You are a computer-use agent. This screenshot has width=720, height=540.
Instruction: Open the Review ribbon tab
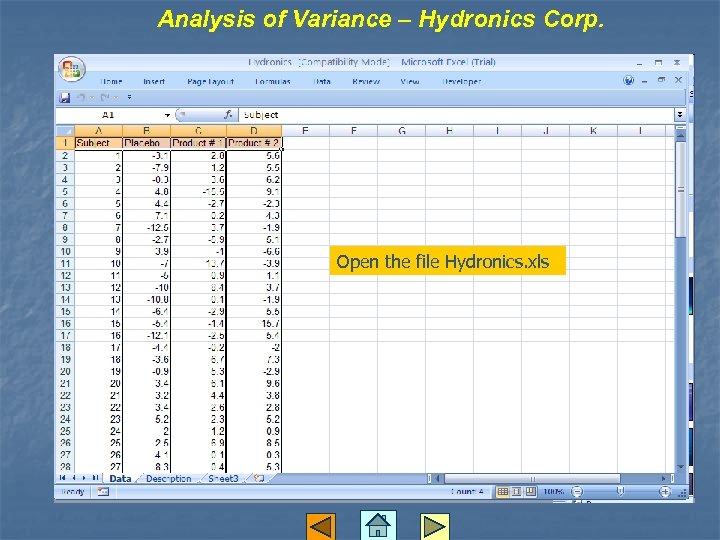pyautogui.click(x=366, y=81)
